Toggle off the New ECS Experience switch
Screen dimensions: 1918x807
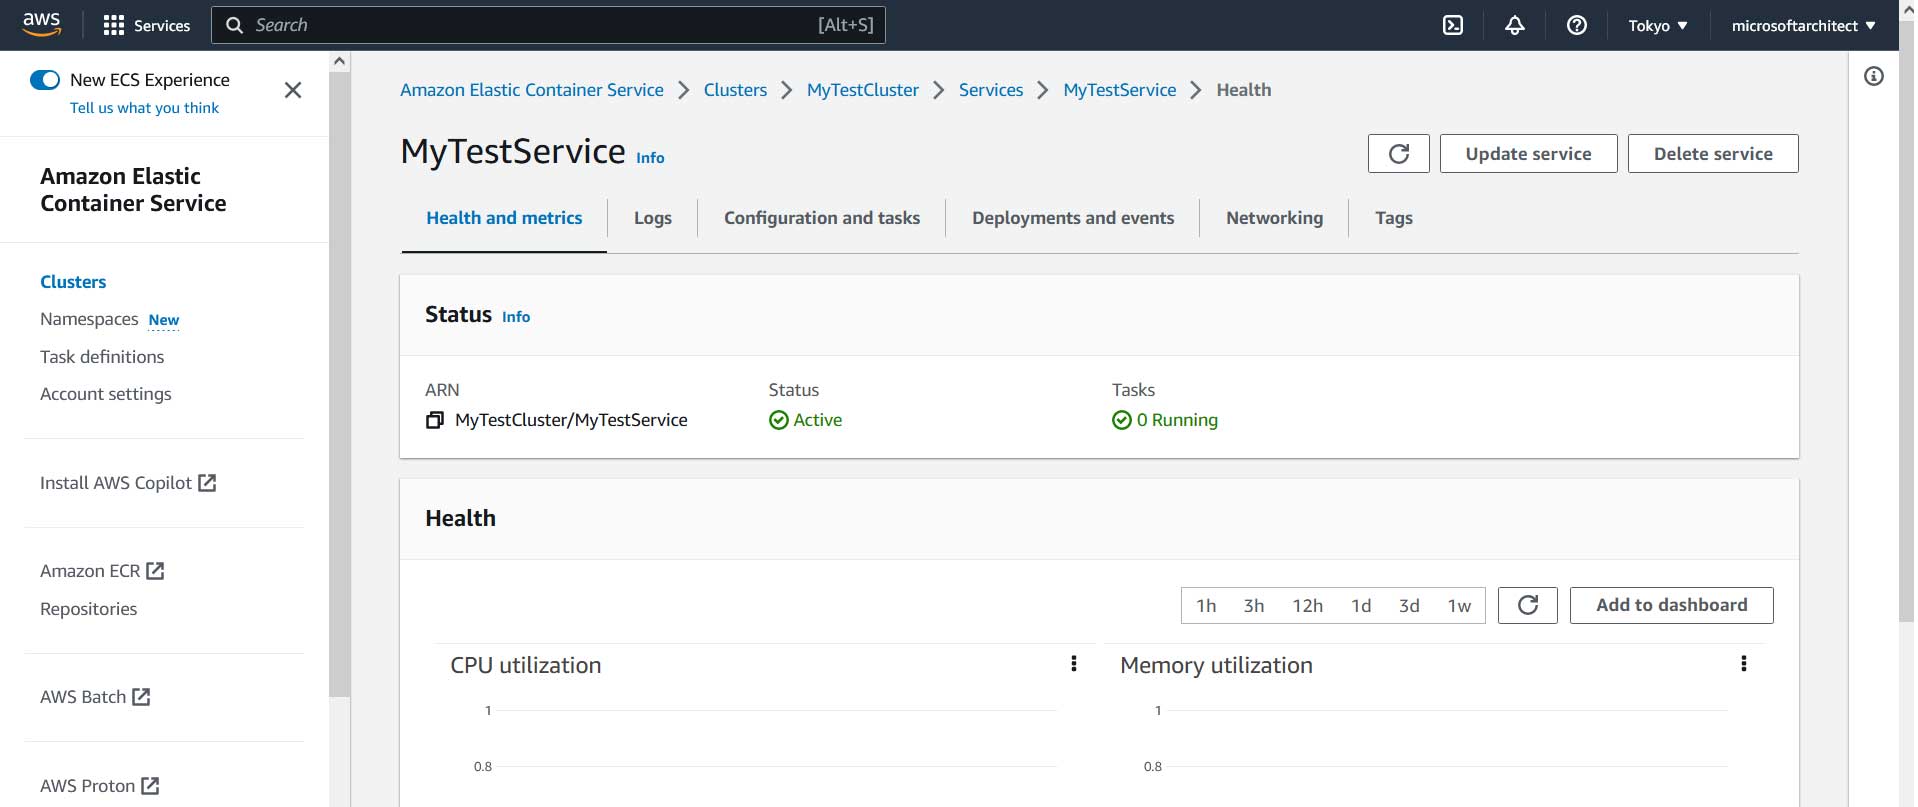click(x=45, y=80)
